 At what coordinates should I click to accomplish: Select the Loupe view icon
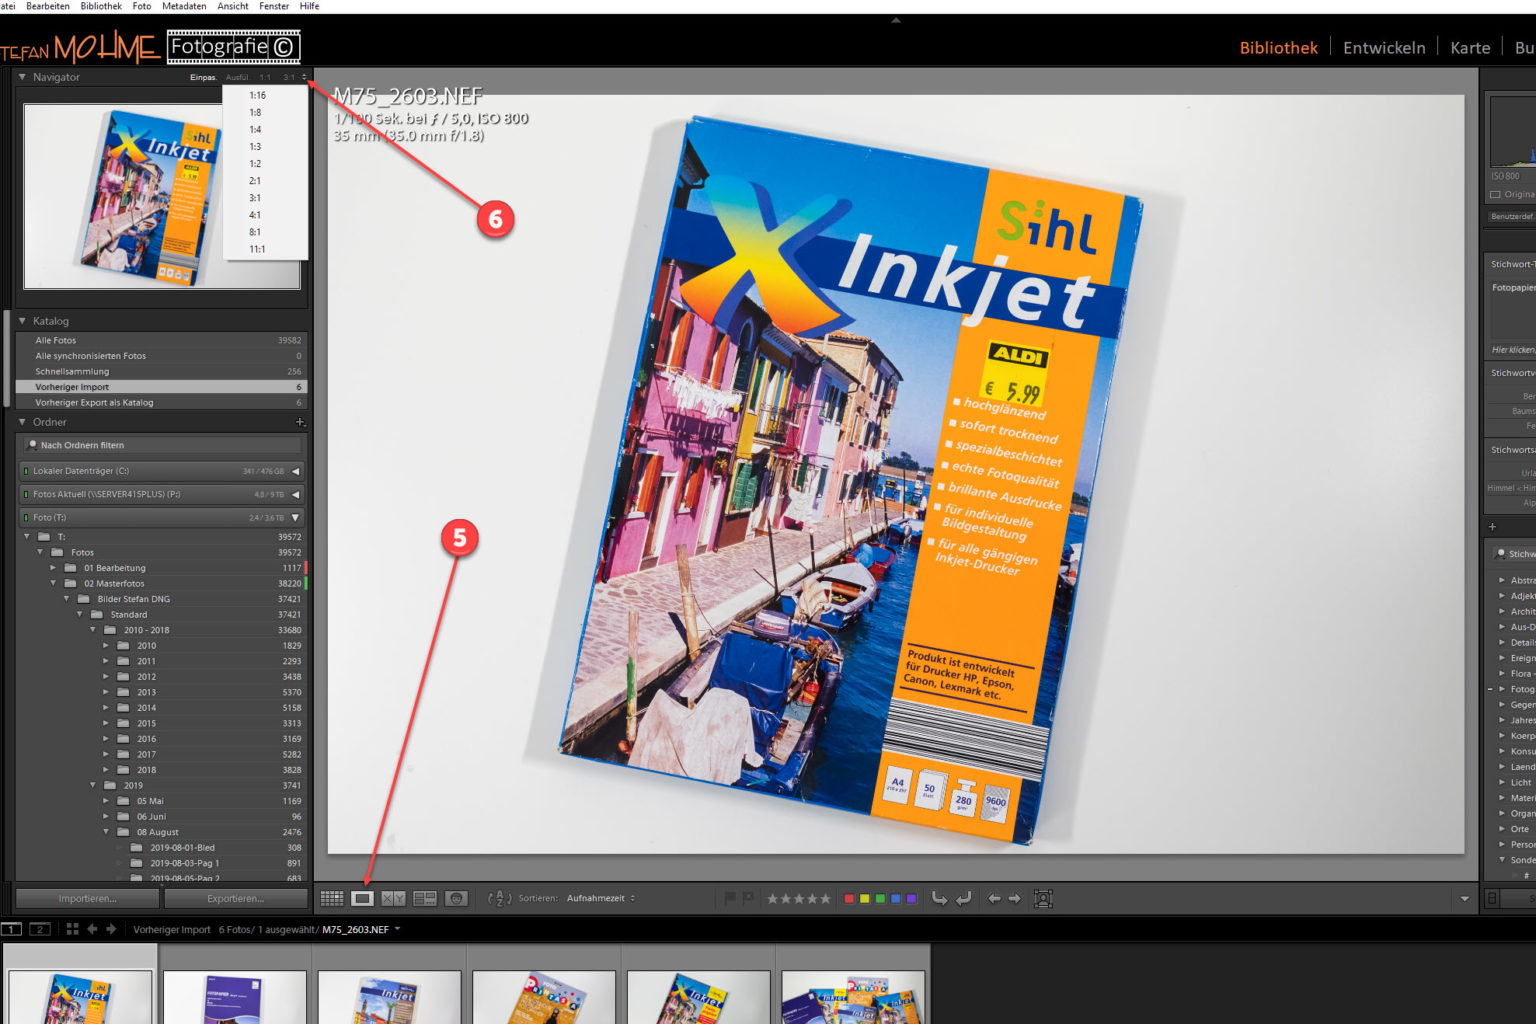point(362,898)
